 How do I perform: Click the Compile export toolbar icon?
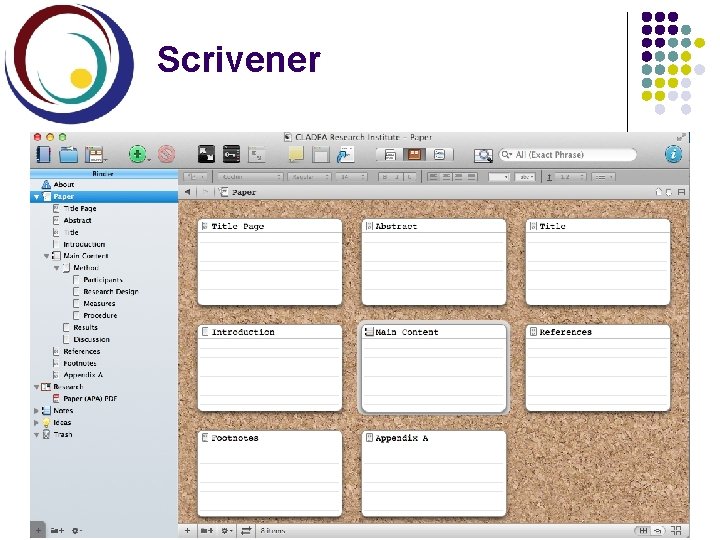(x=345, y=154)
